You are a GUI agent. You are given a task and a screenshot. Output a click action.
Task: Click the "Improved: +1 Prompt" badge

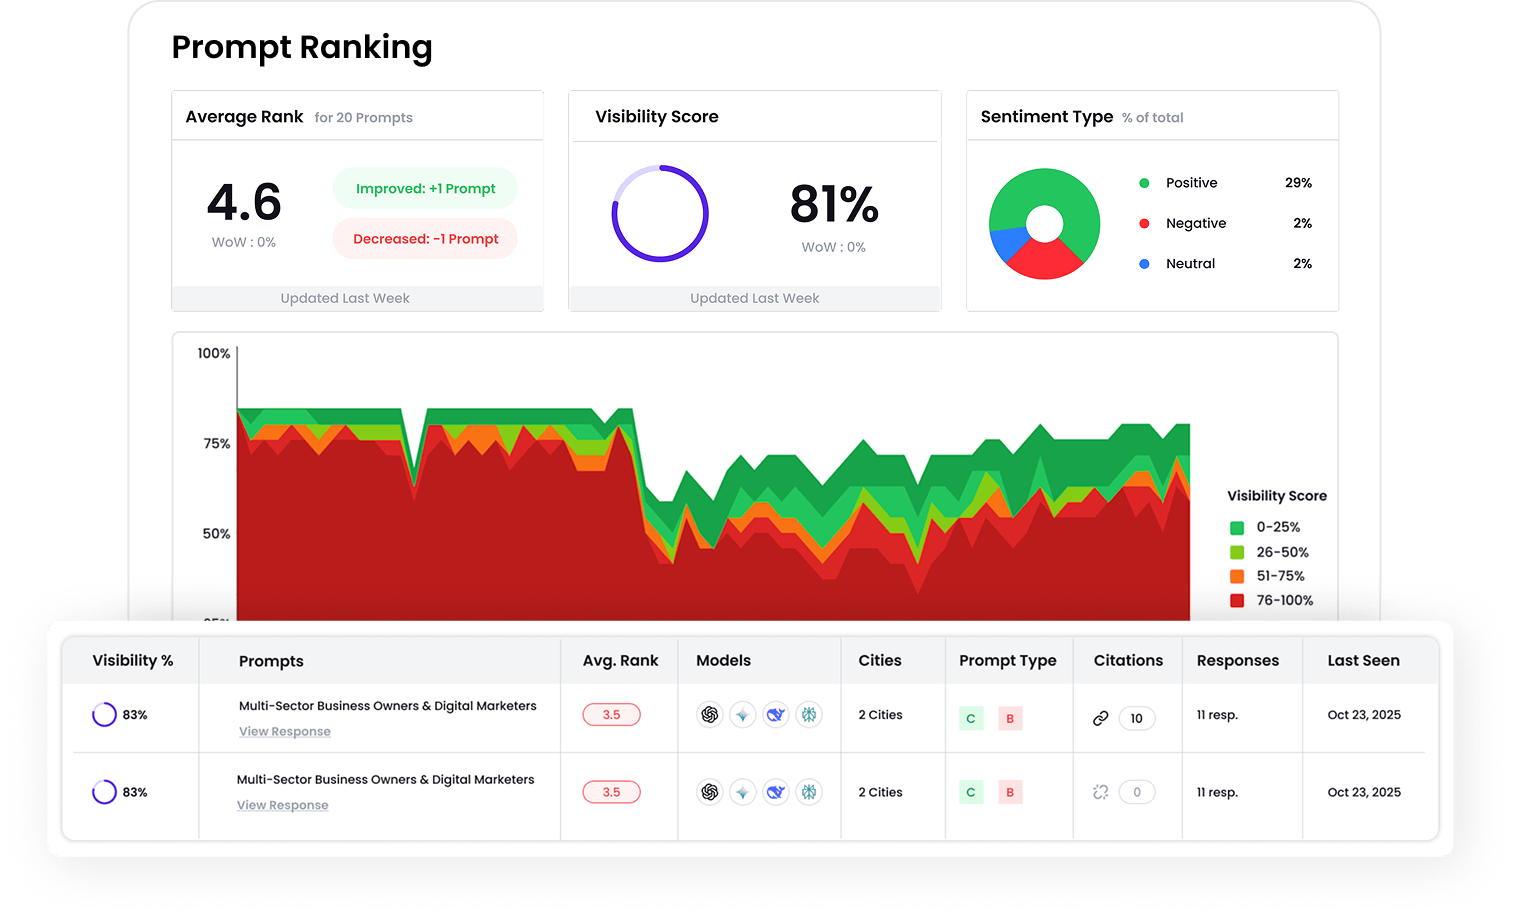(425, 189)
